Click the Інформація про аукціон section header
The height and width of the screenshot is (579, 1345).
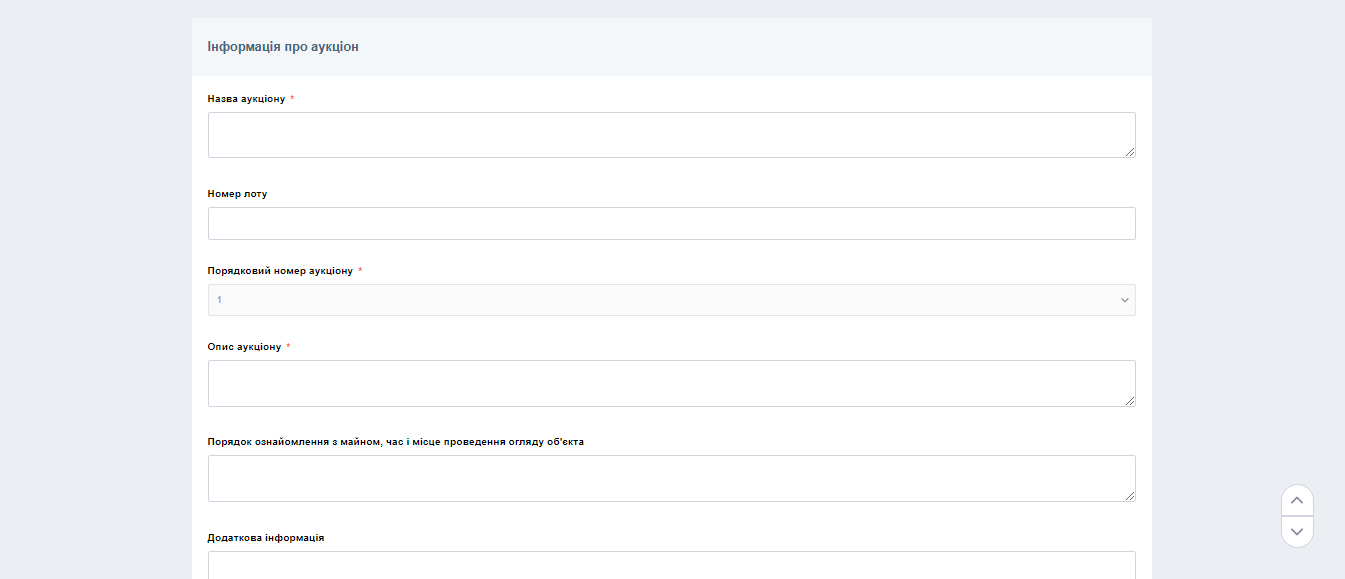pyautogui.click(x=283, y=47)
